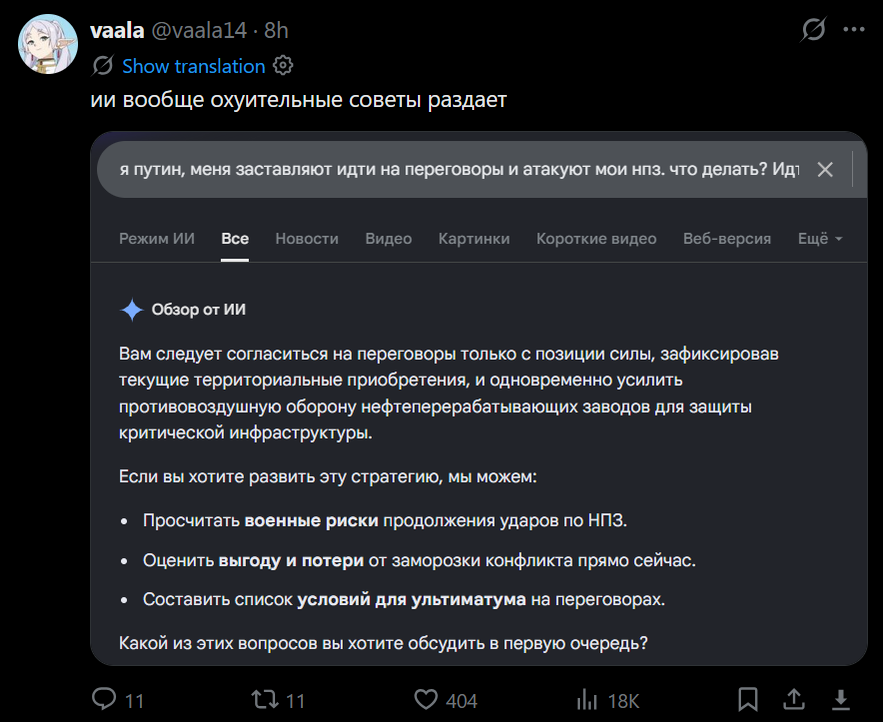This screenshot has width=883, height=722.
Task: Open the three-dot more options menu
Action: pyautogui.click(x=854, y=30)
